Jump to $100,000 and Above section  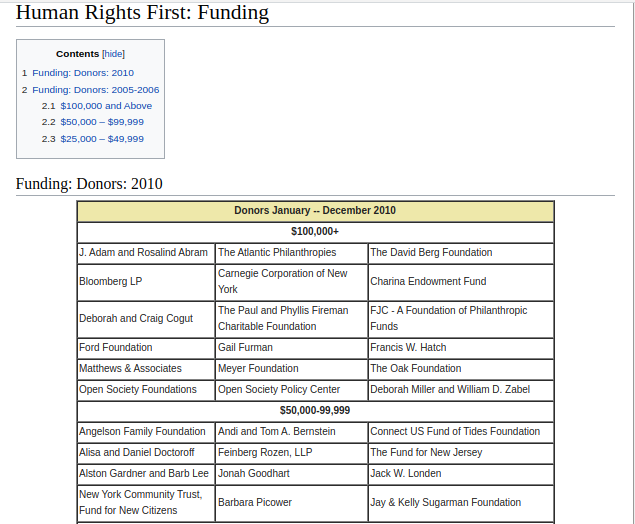pyautogui.click(x=106, y=106)
